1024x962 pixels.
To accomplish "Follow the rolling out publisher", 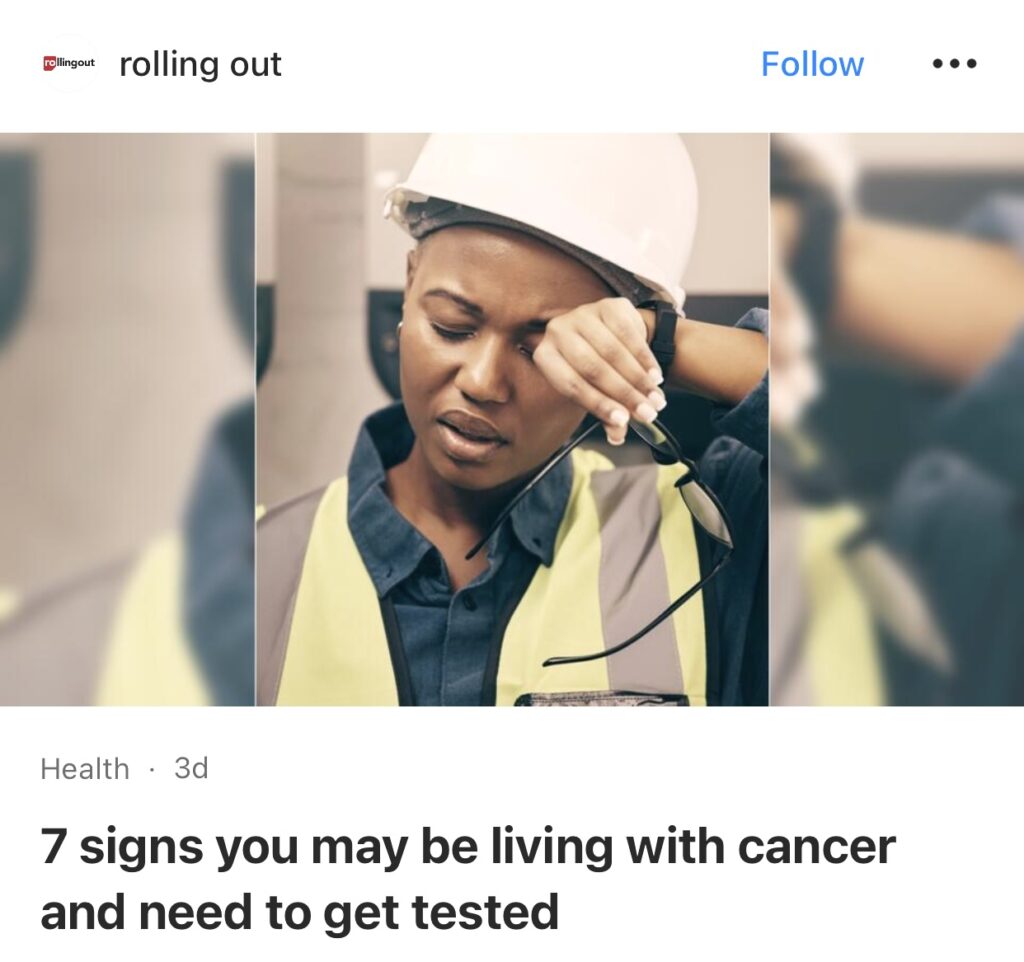I will coord(812,64).
